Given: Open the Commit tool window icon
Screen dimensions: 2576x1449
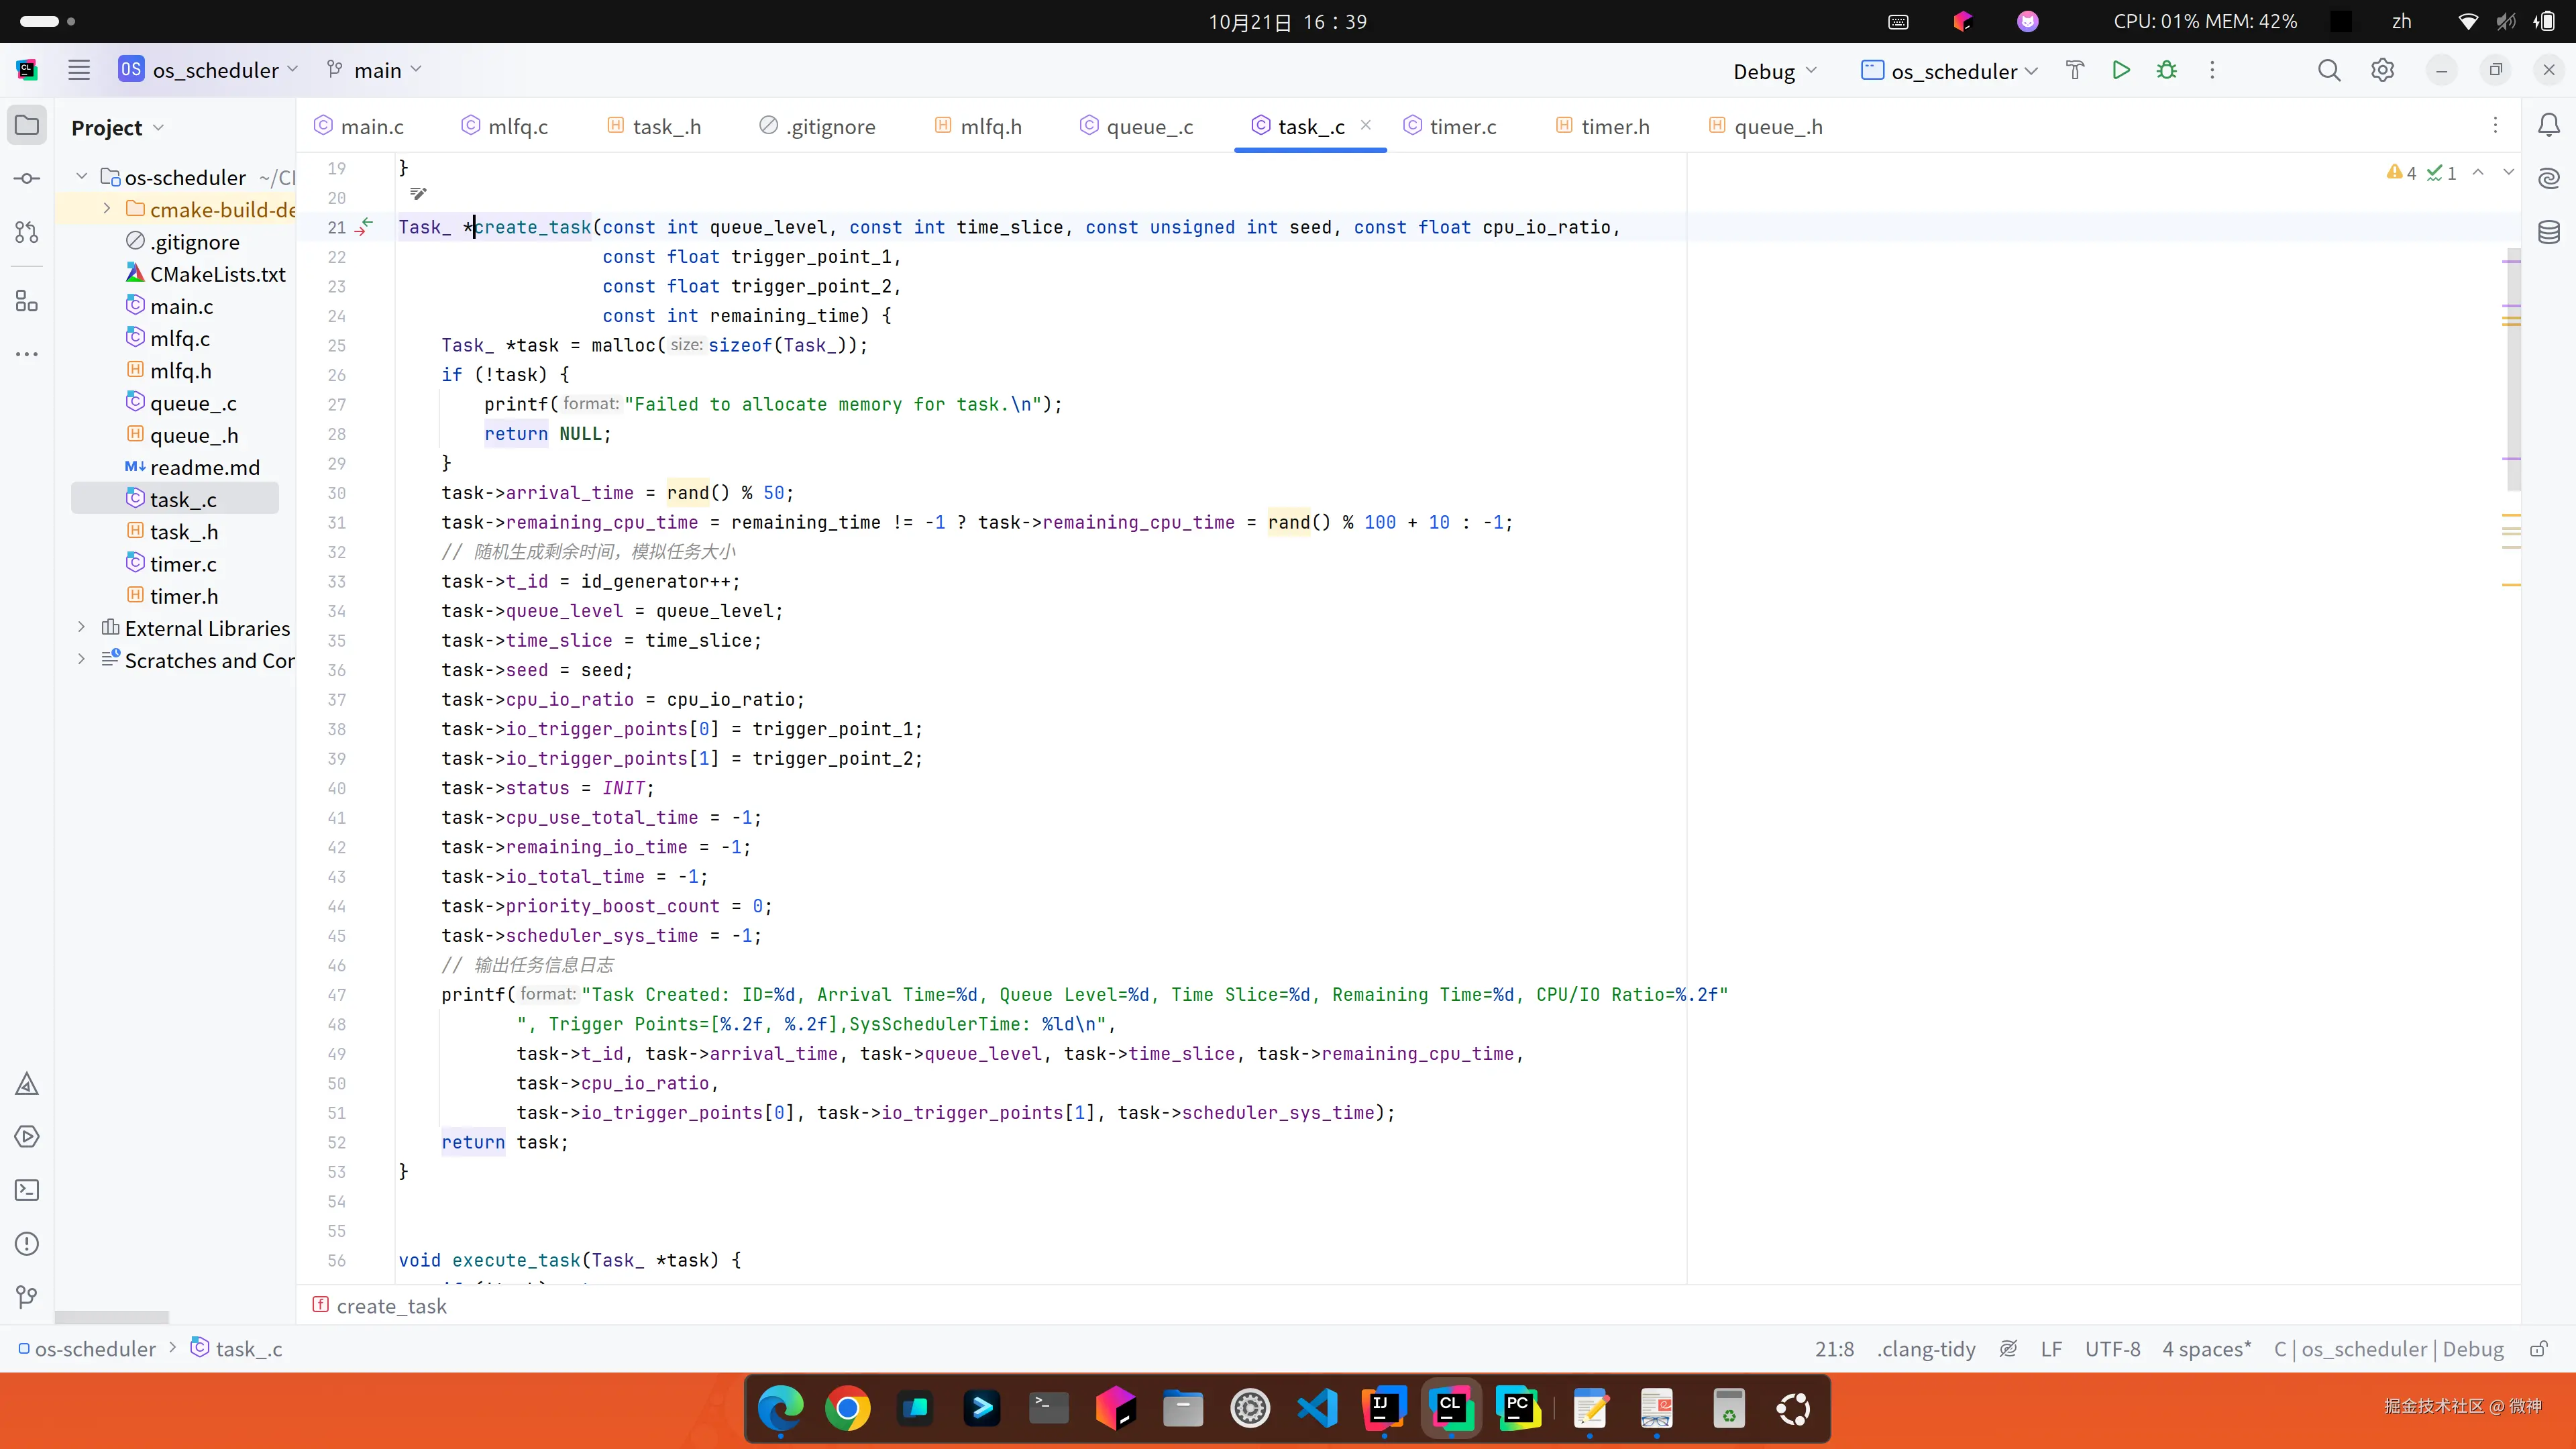Looking at the screenshot, I should click(x=27, y=179).
